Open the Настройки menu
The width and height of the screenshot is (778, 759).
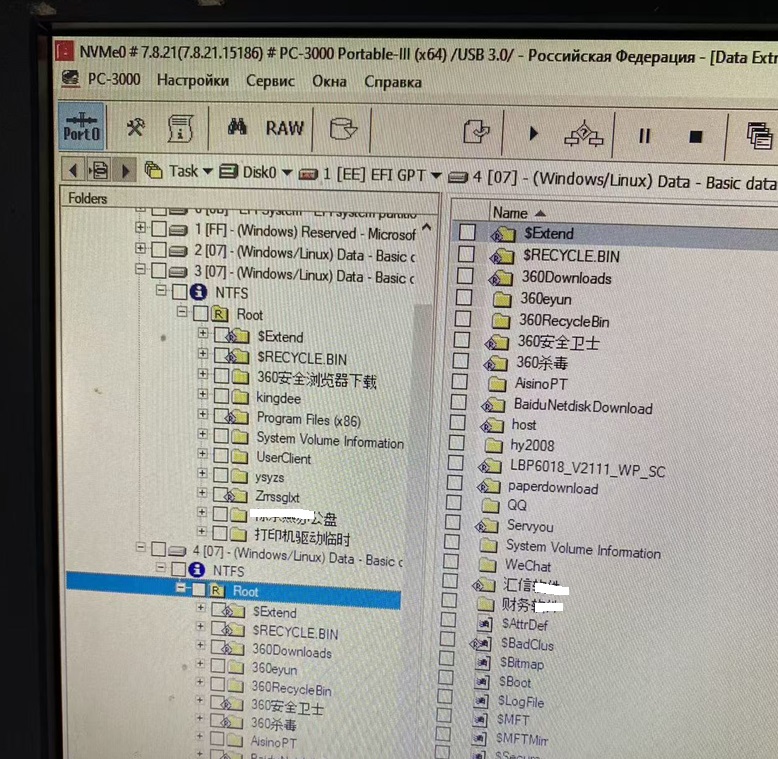[193, 80]
